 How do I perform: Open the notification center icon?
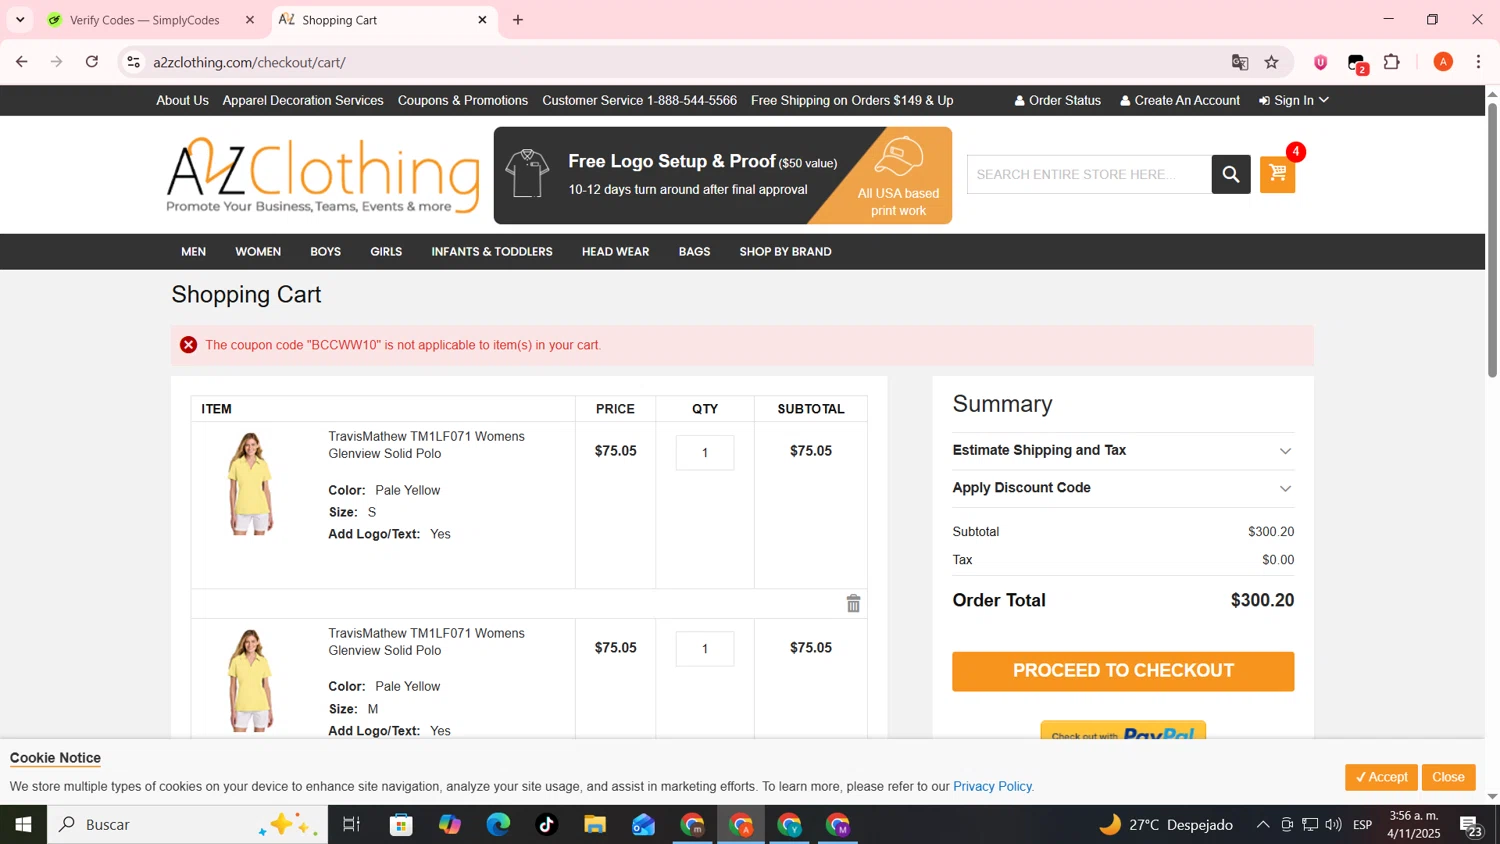pos(1471,825)
